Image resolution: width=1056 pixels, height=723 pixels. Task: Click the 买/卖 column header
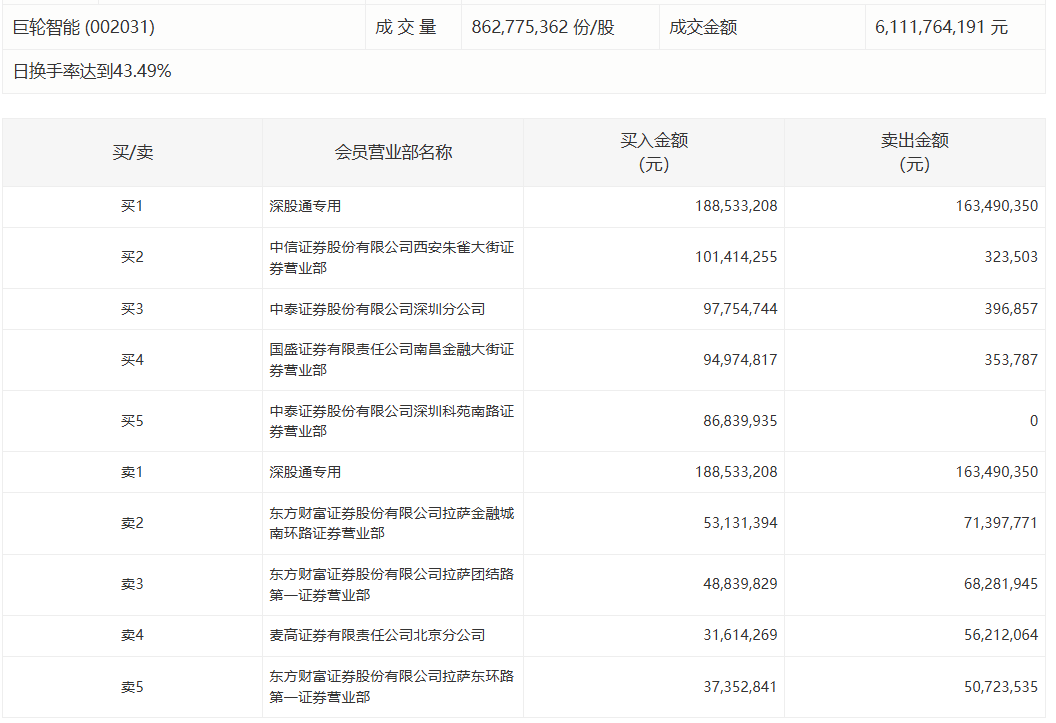(133, 152)
